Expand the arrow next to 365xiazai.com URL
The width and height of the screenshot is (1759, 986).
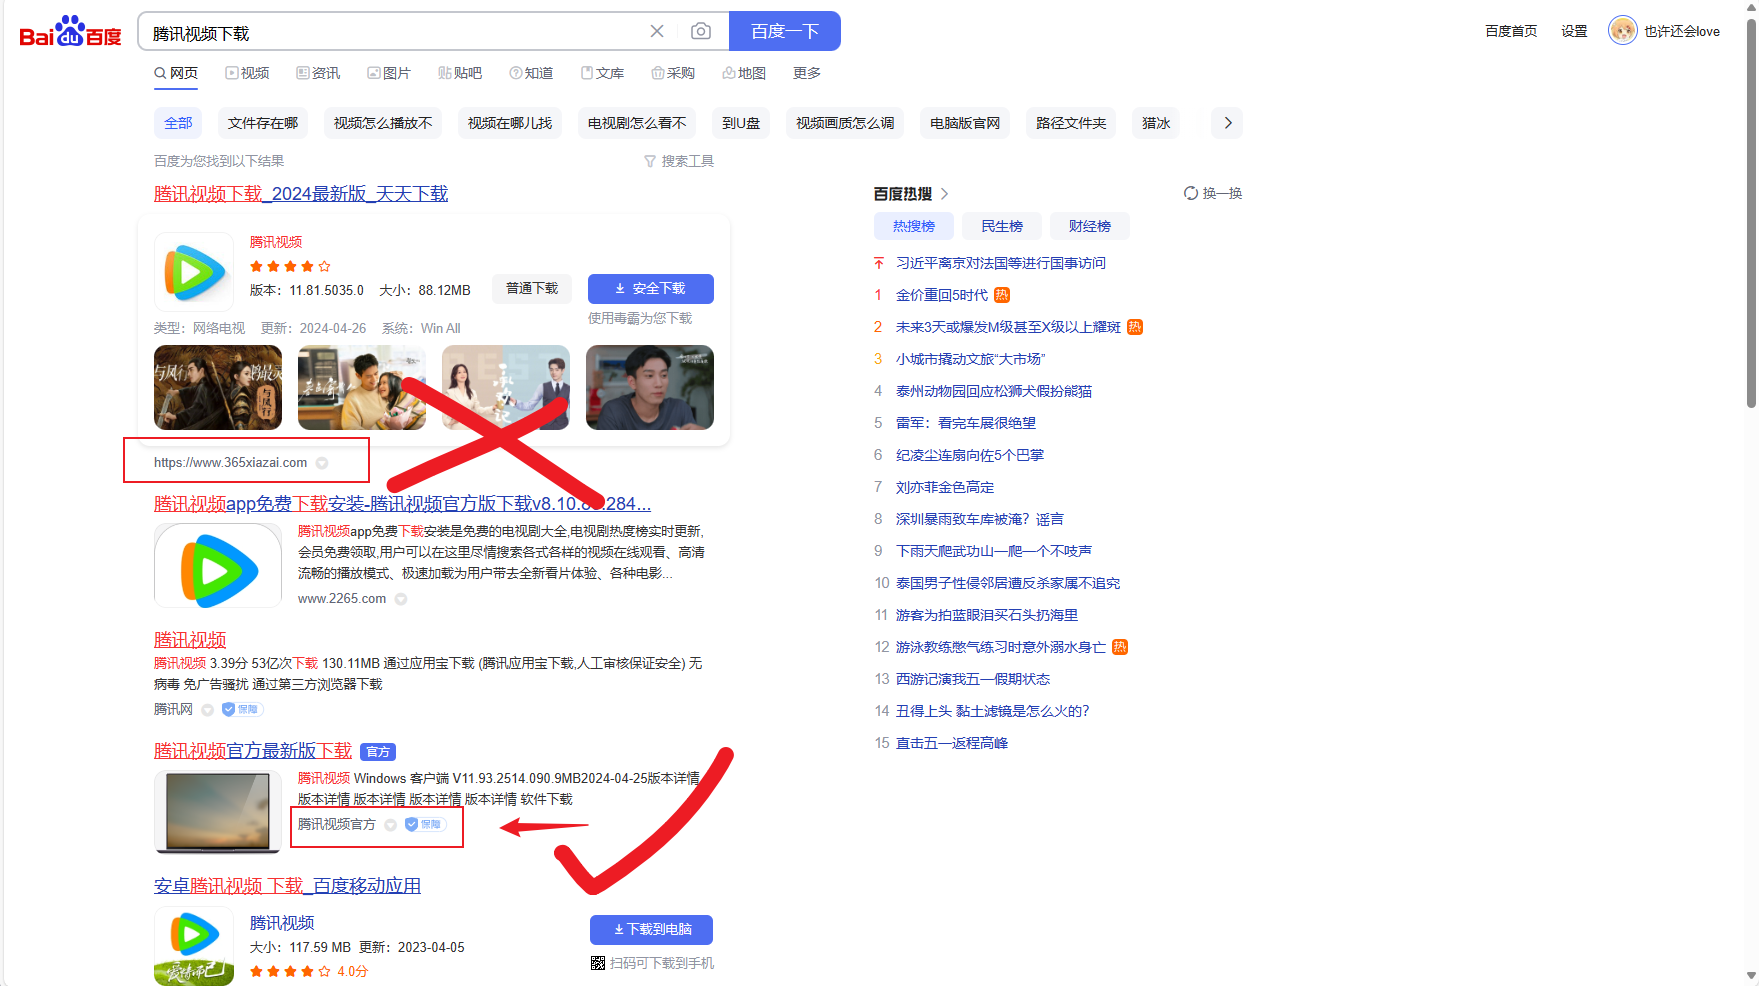pos(322,463)
